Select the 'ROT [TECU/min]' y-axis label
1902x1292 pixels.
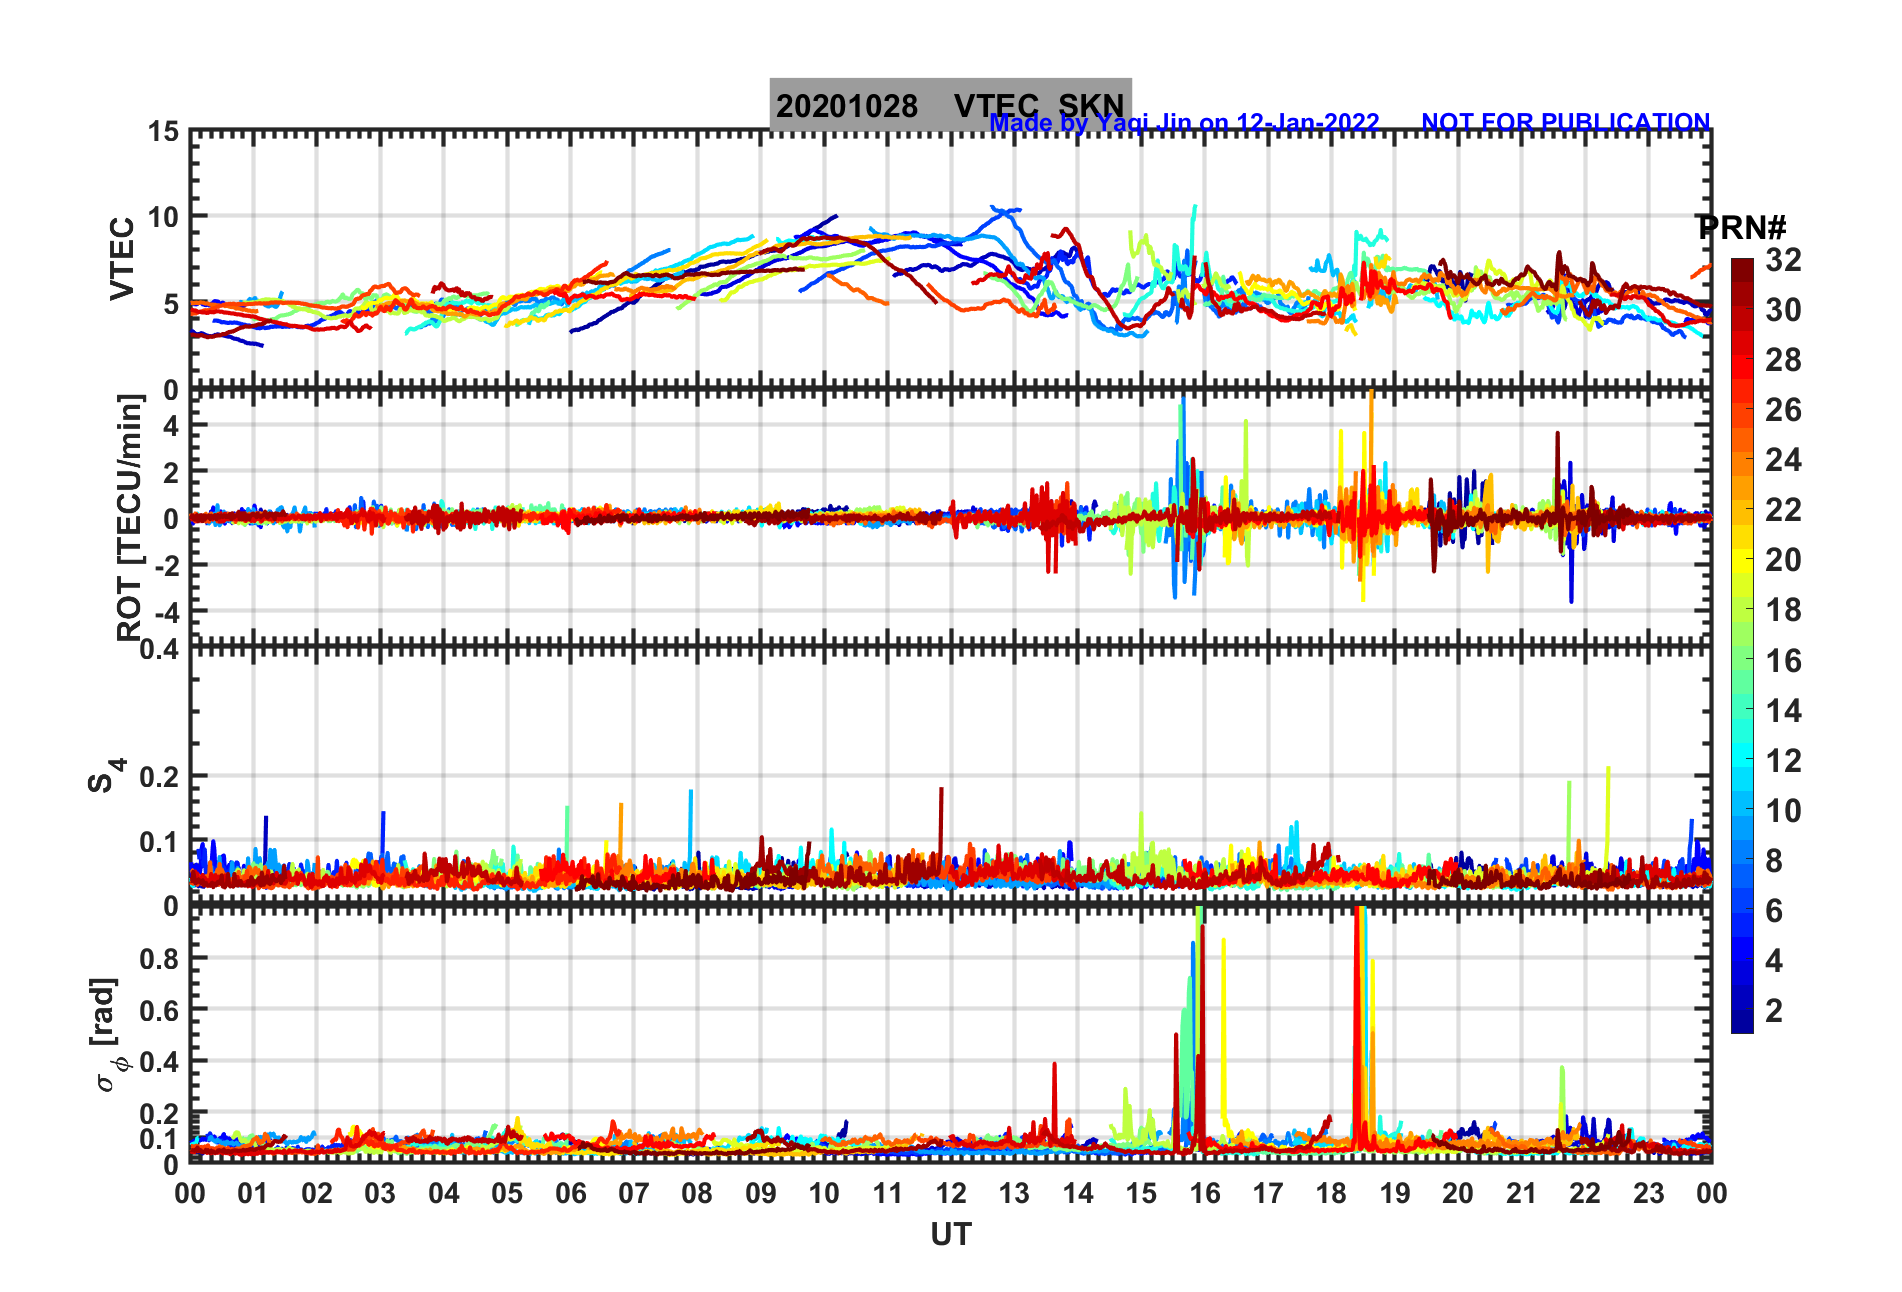coord(130,518)
